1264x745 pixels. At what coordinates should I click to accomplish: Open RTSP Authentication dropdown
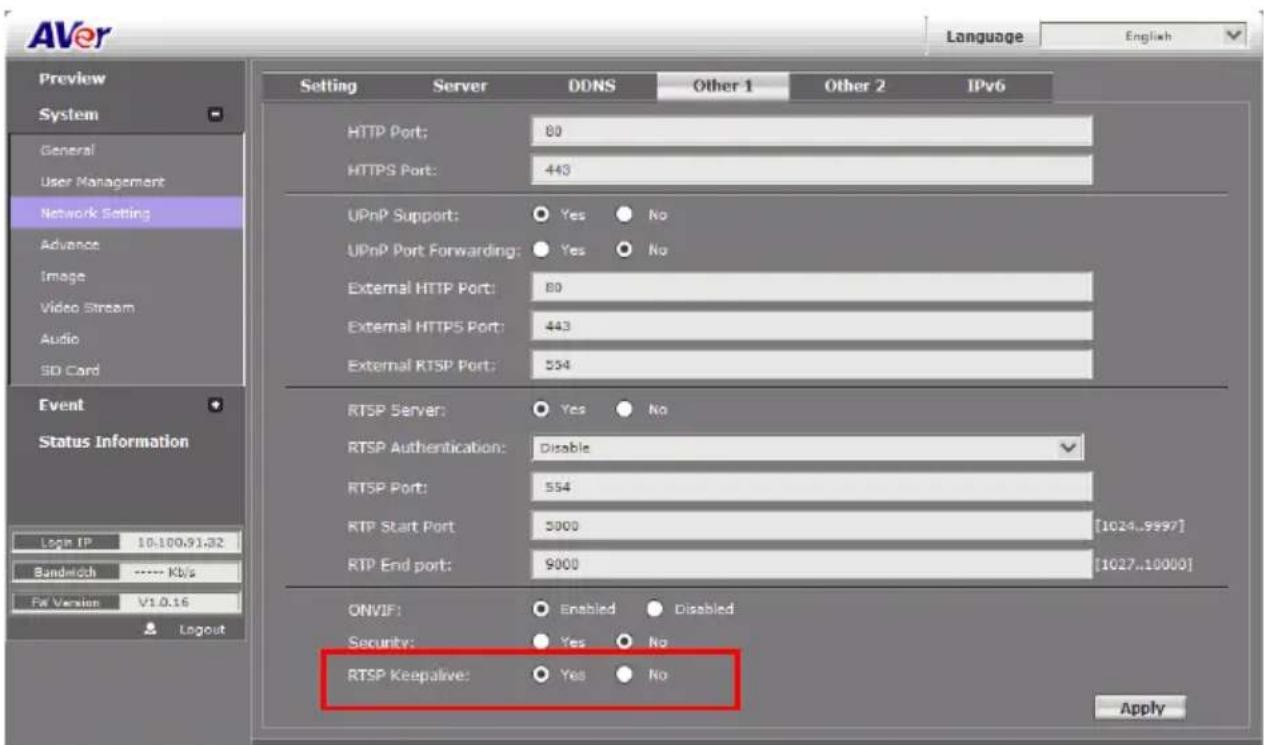coord(808,448)
